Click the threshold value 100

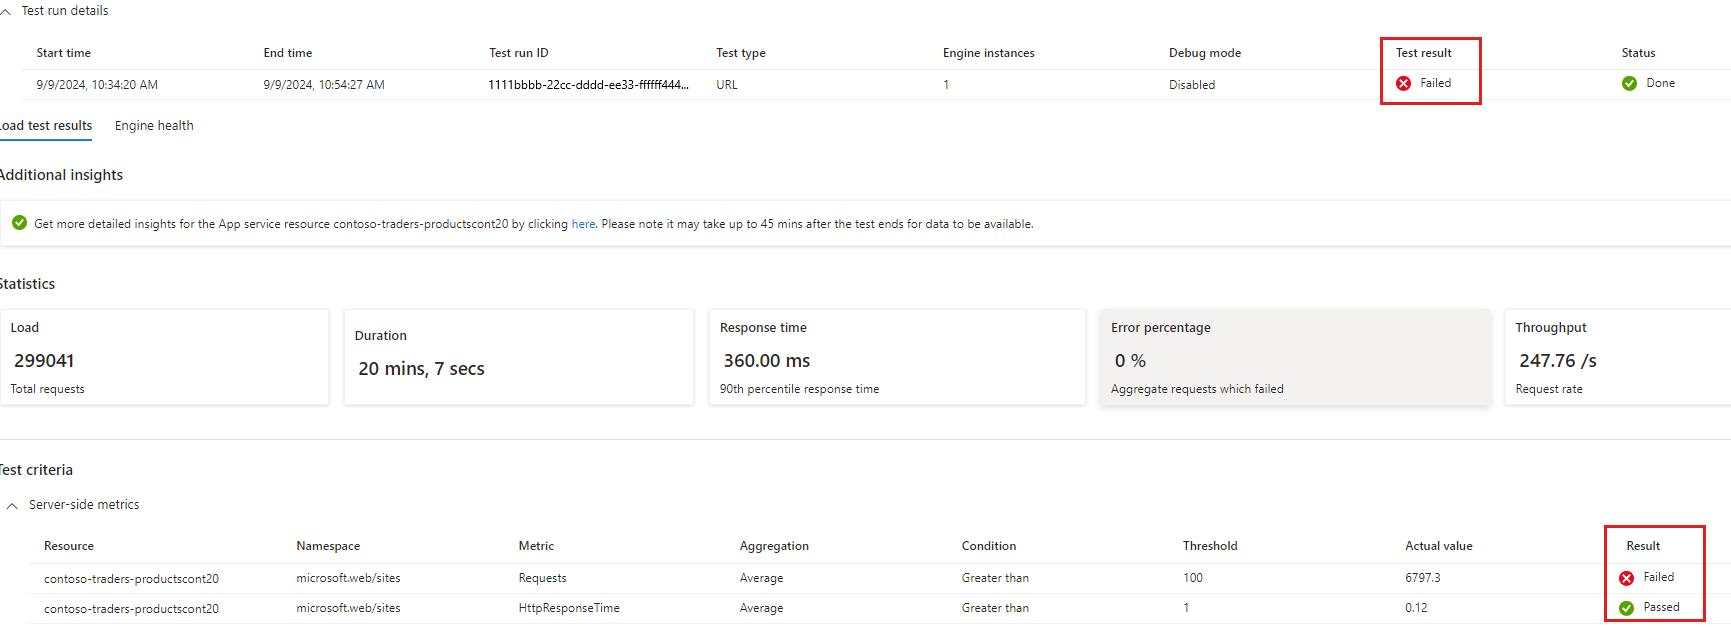1192,578
